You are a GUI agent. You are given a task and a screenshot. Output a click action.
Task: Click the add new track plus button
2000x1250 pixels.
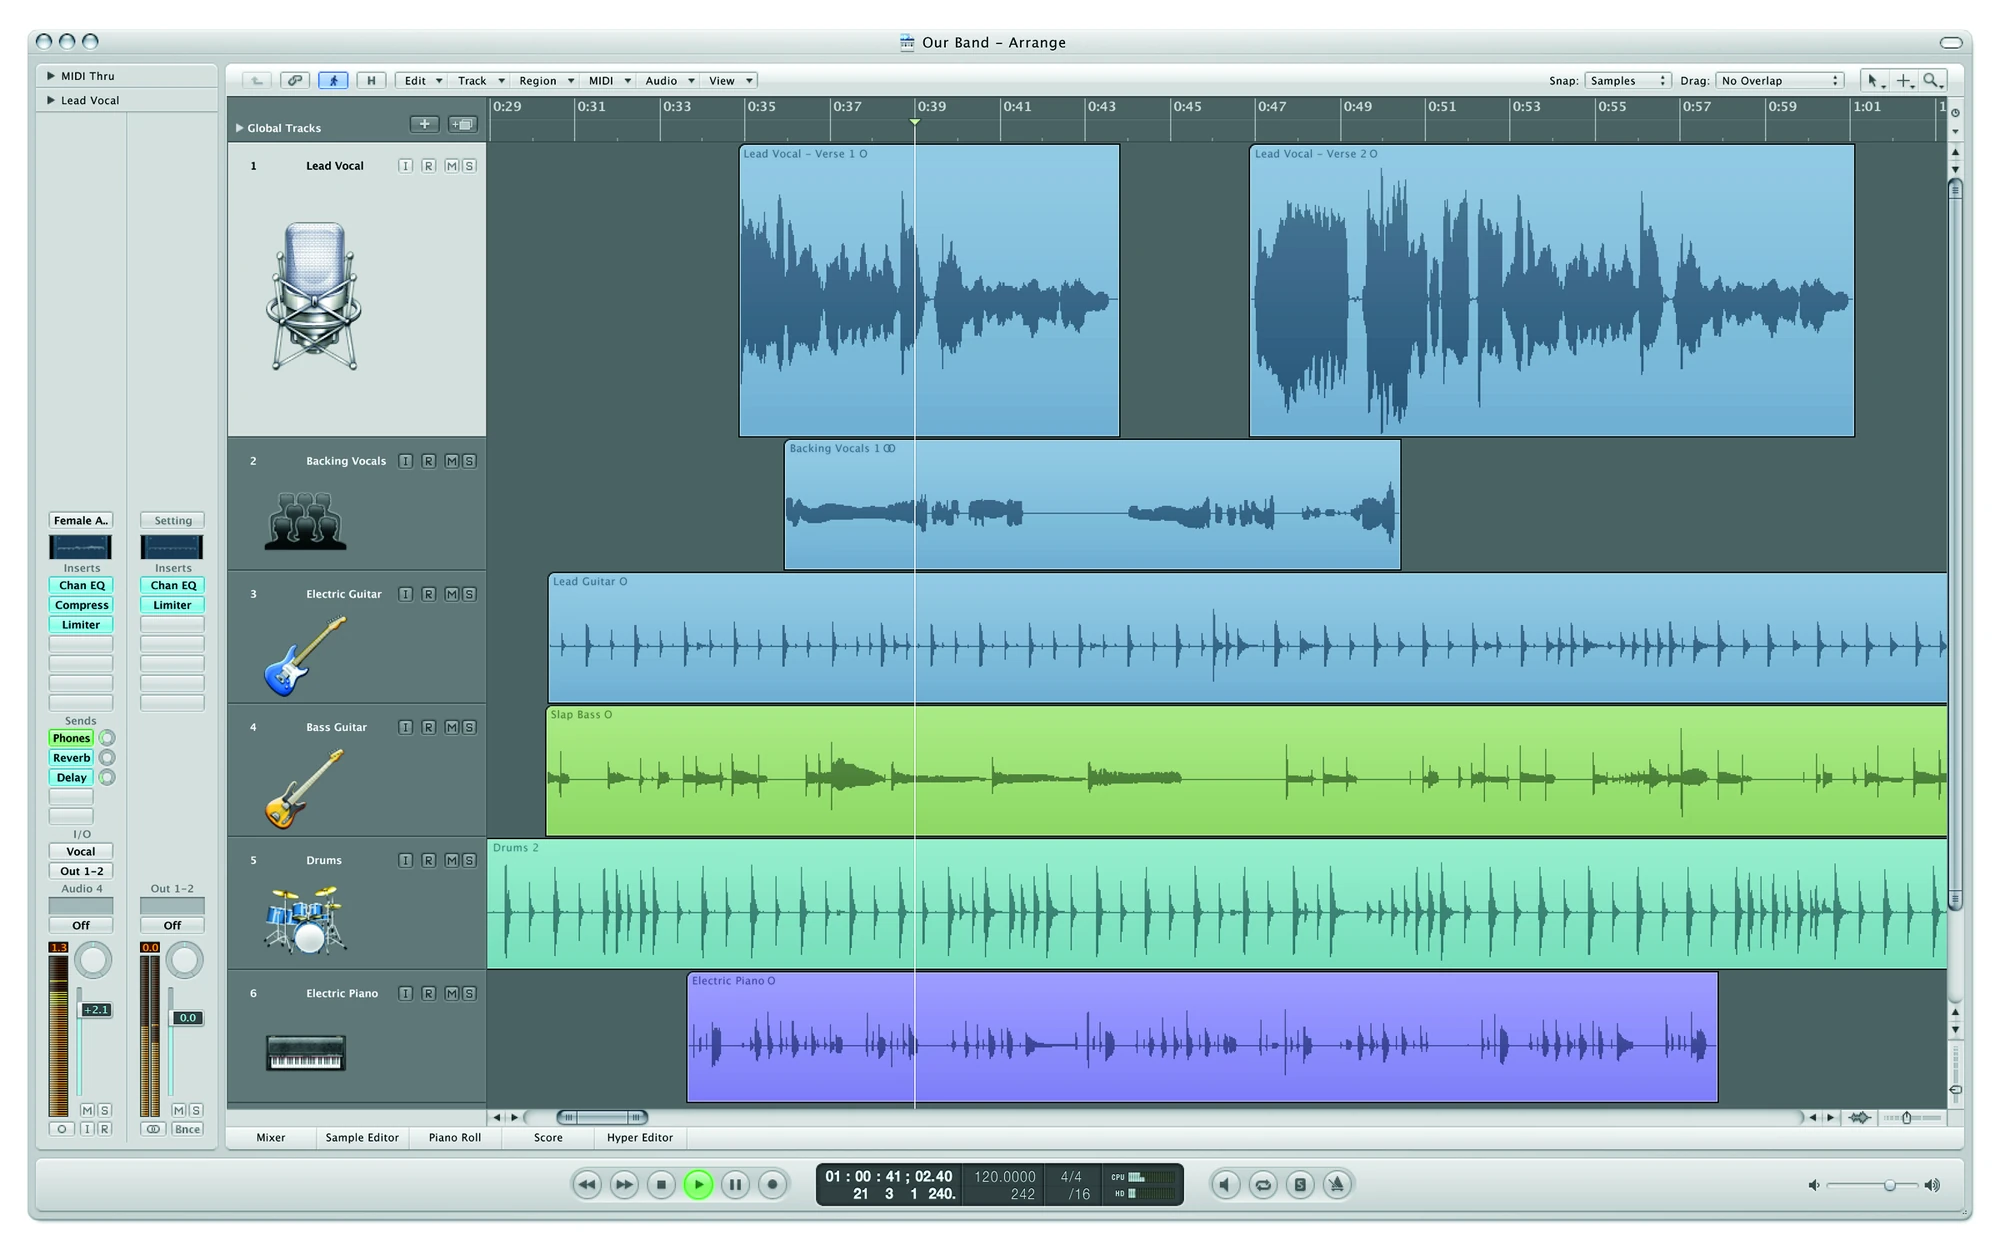click(424, 124)
